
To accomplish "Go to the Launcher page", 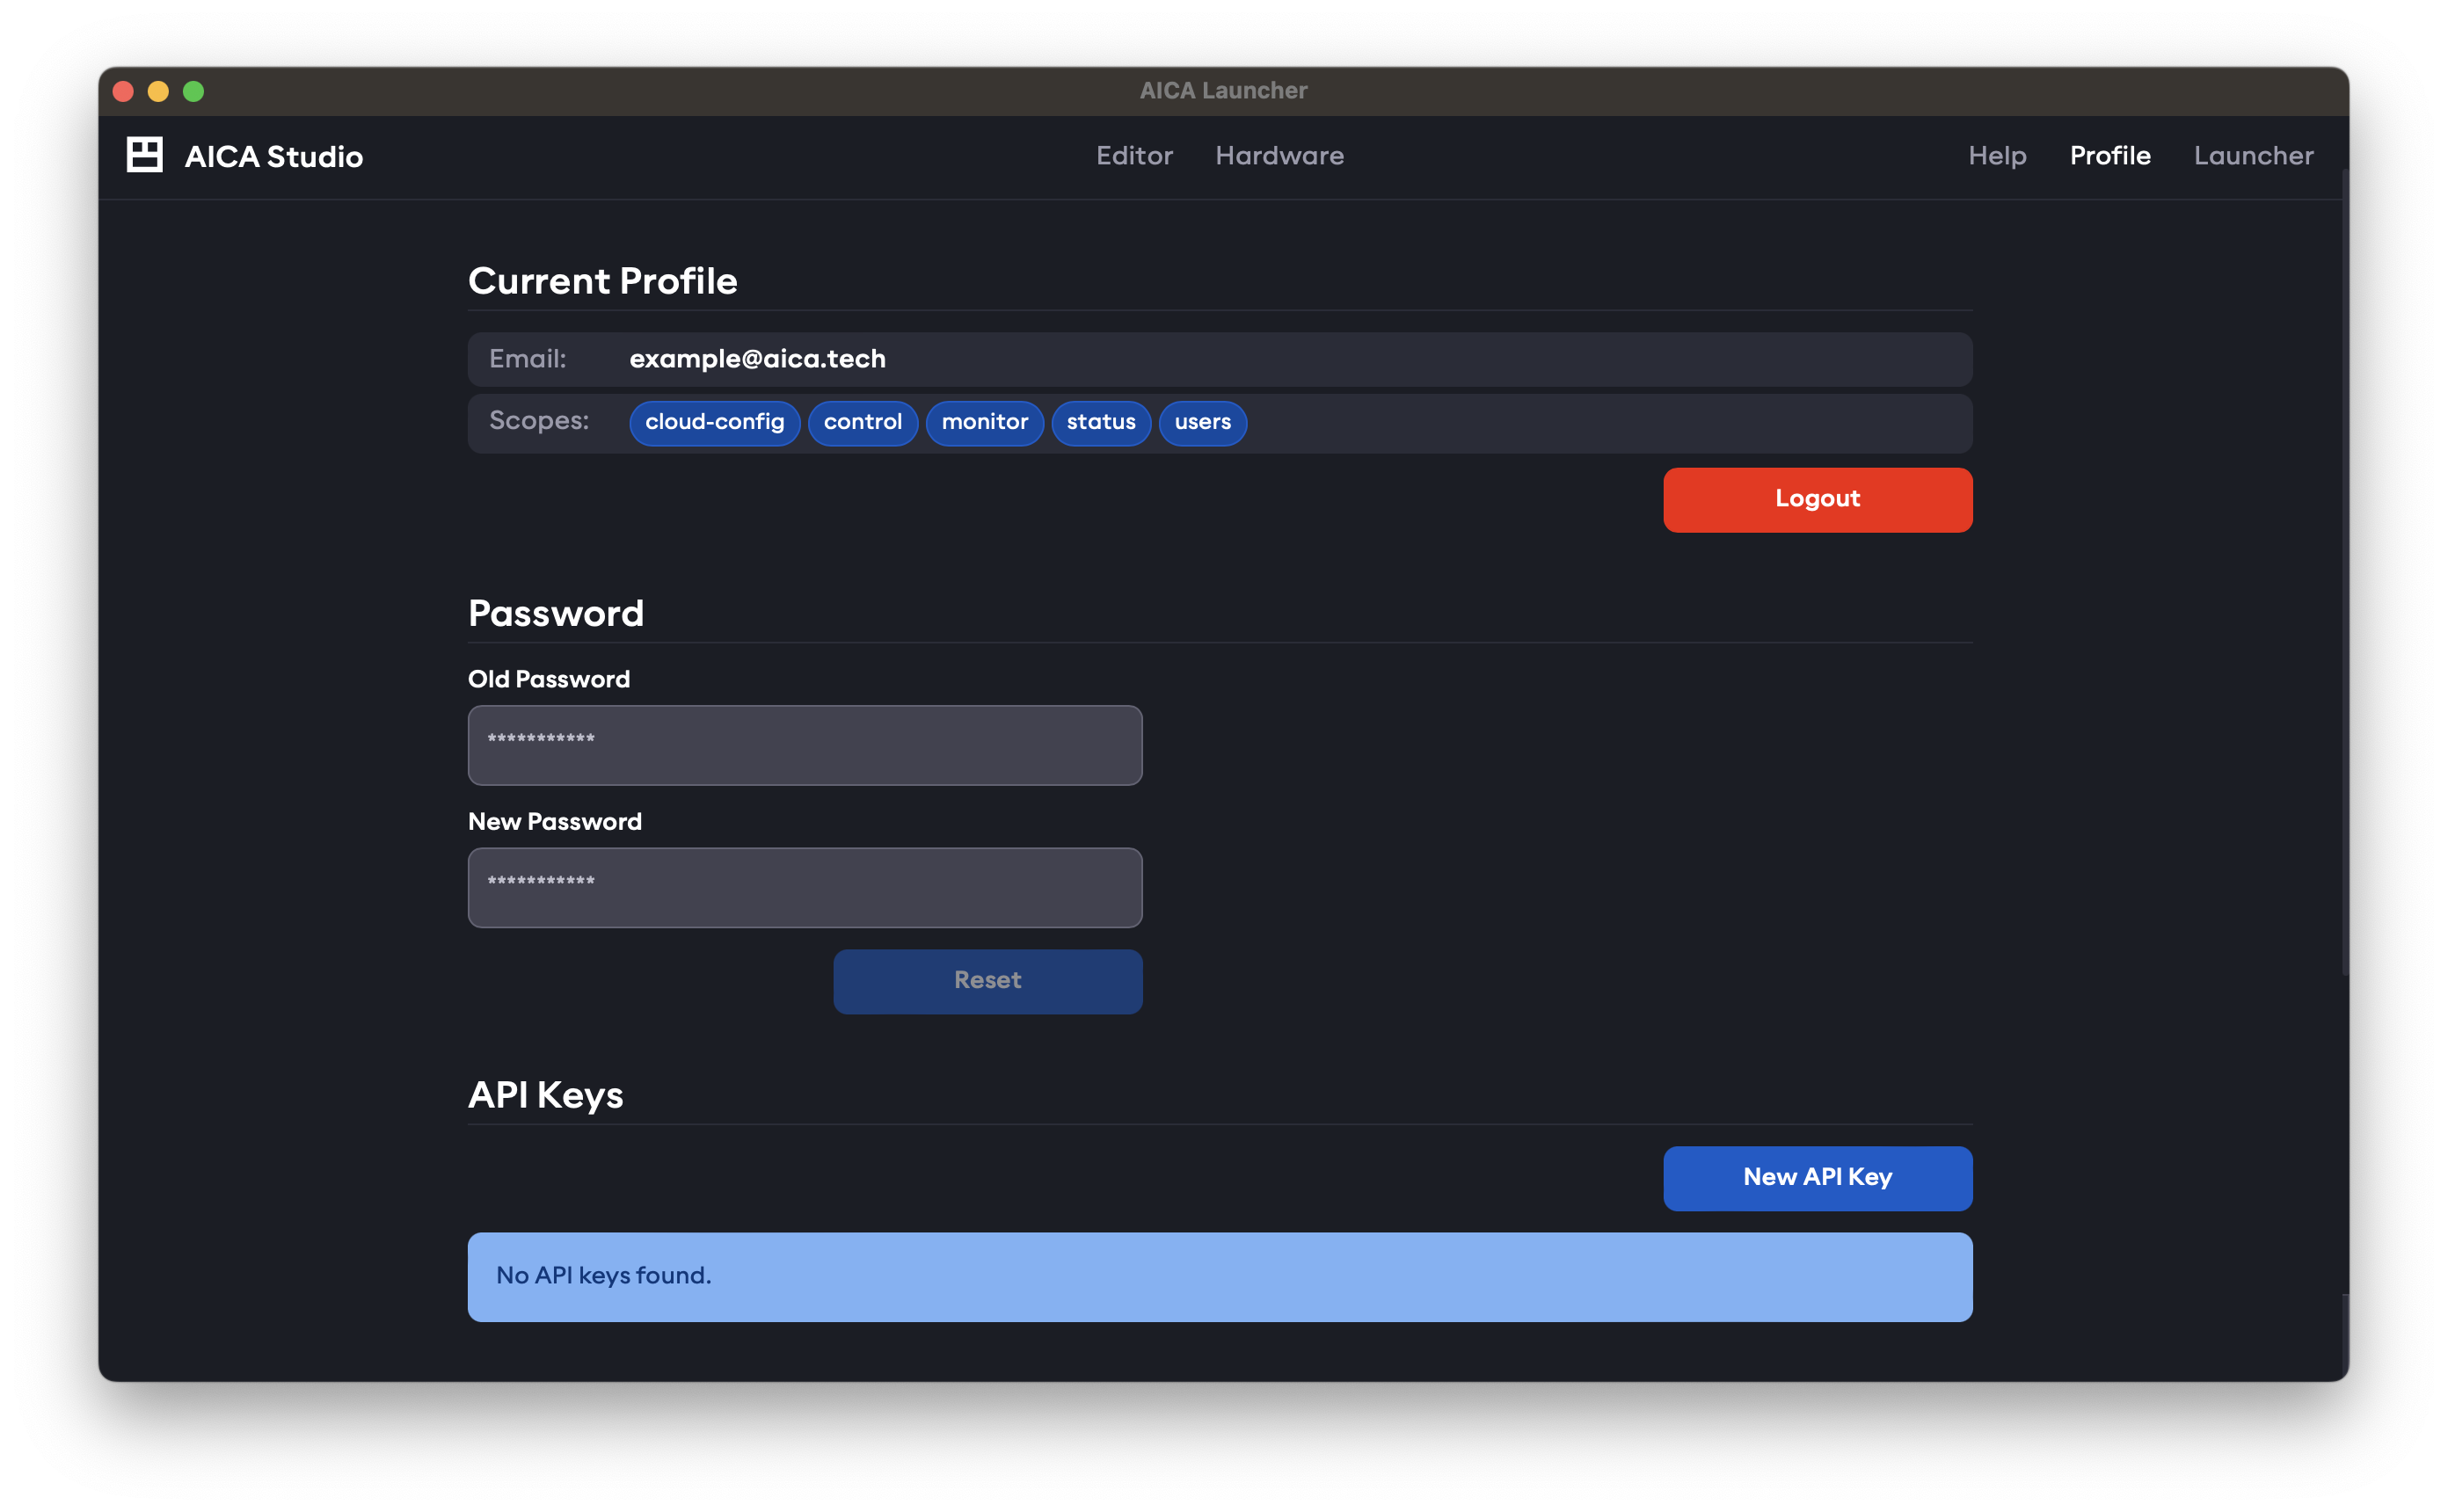I will coord(2253,155).
